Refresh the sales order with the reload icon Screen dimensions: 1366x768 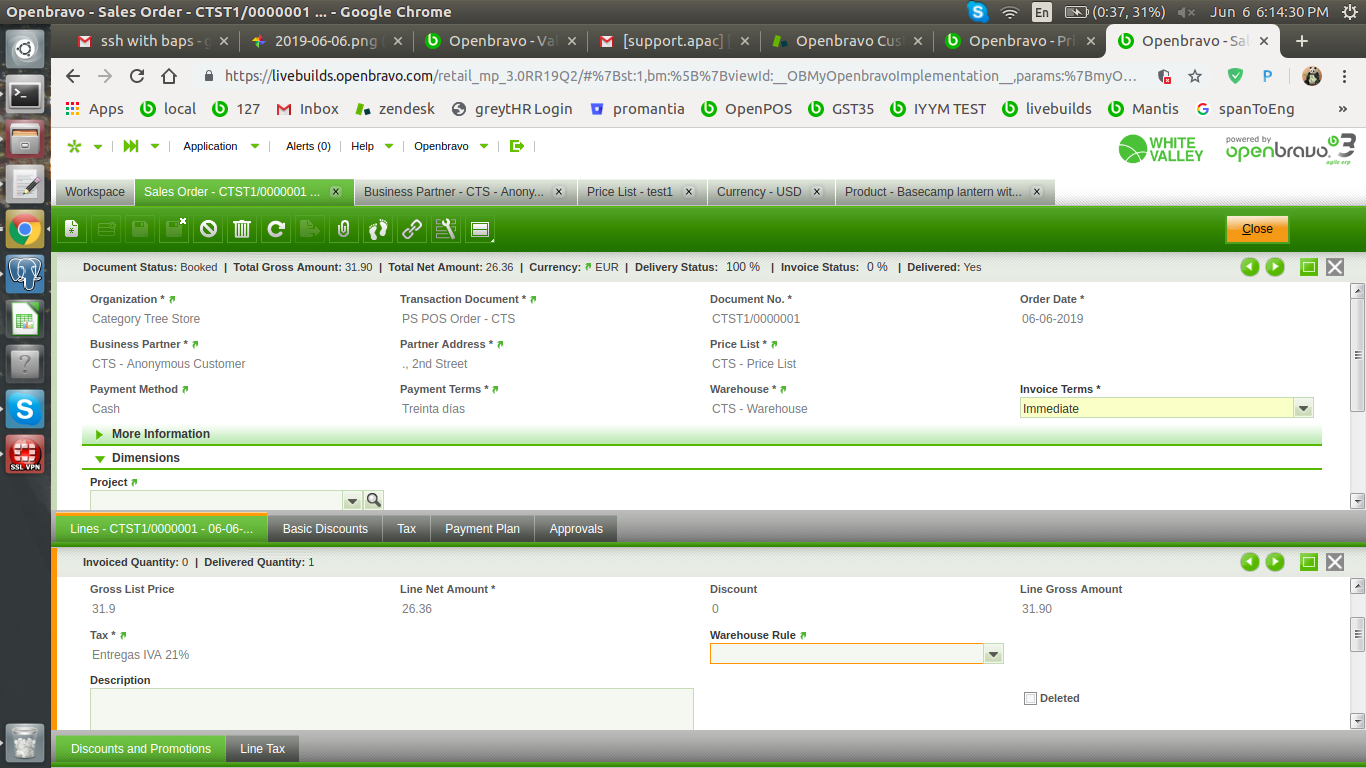coord(276,230)
